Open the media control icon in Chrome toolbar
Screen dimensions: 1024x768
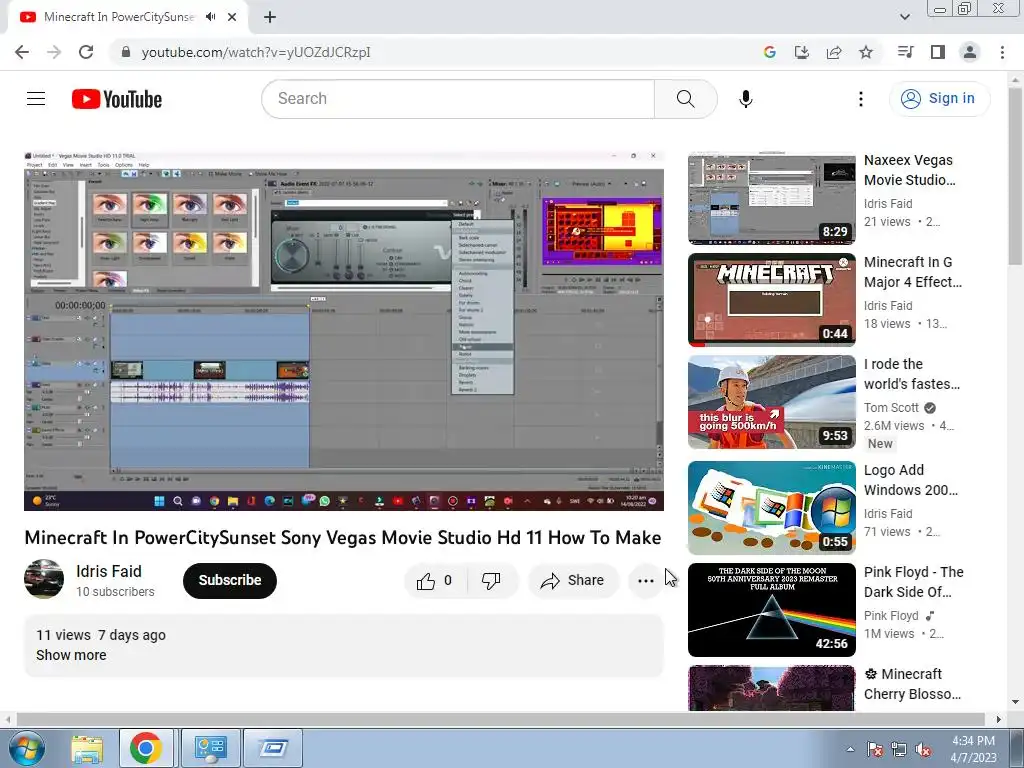tap(905, 52)
